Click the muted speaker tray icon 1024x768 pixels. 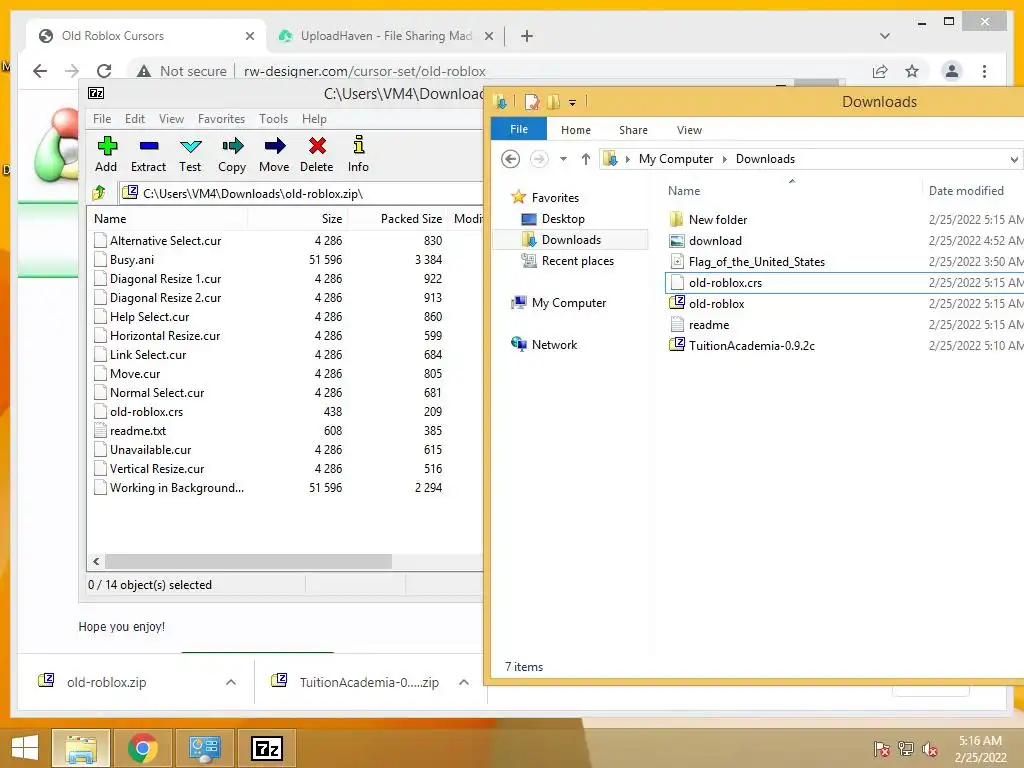click(930, 749)
